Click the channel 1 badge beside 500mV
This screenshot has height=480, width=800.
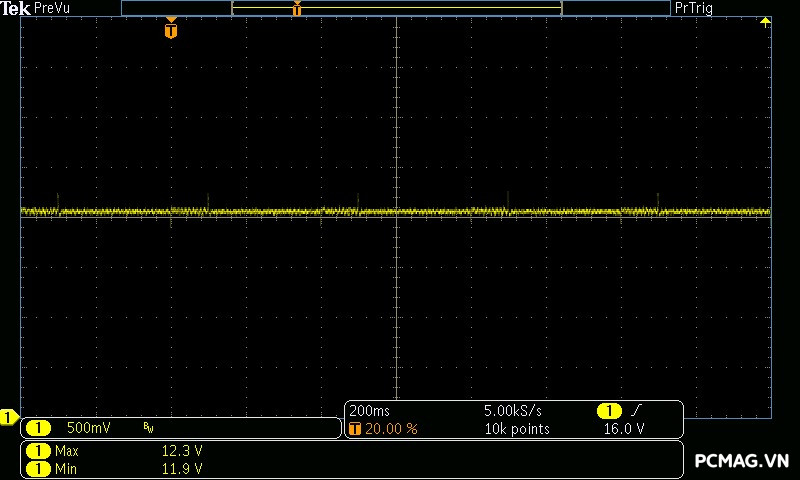coord(38,428)
